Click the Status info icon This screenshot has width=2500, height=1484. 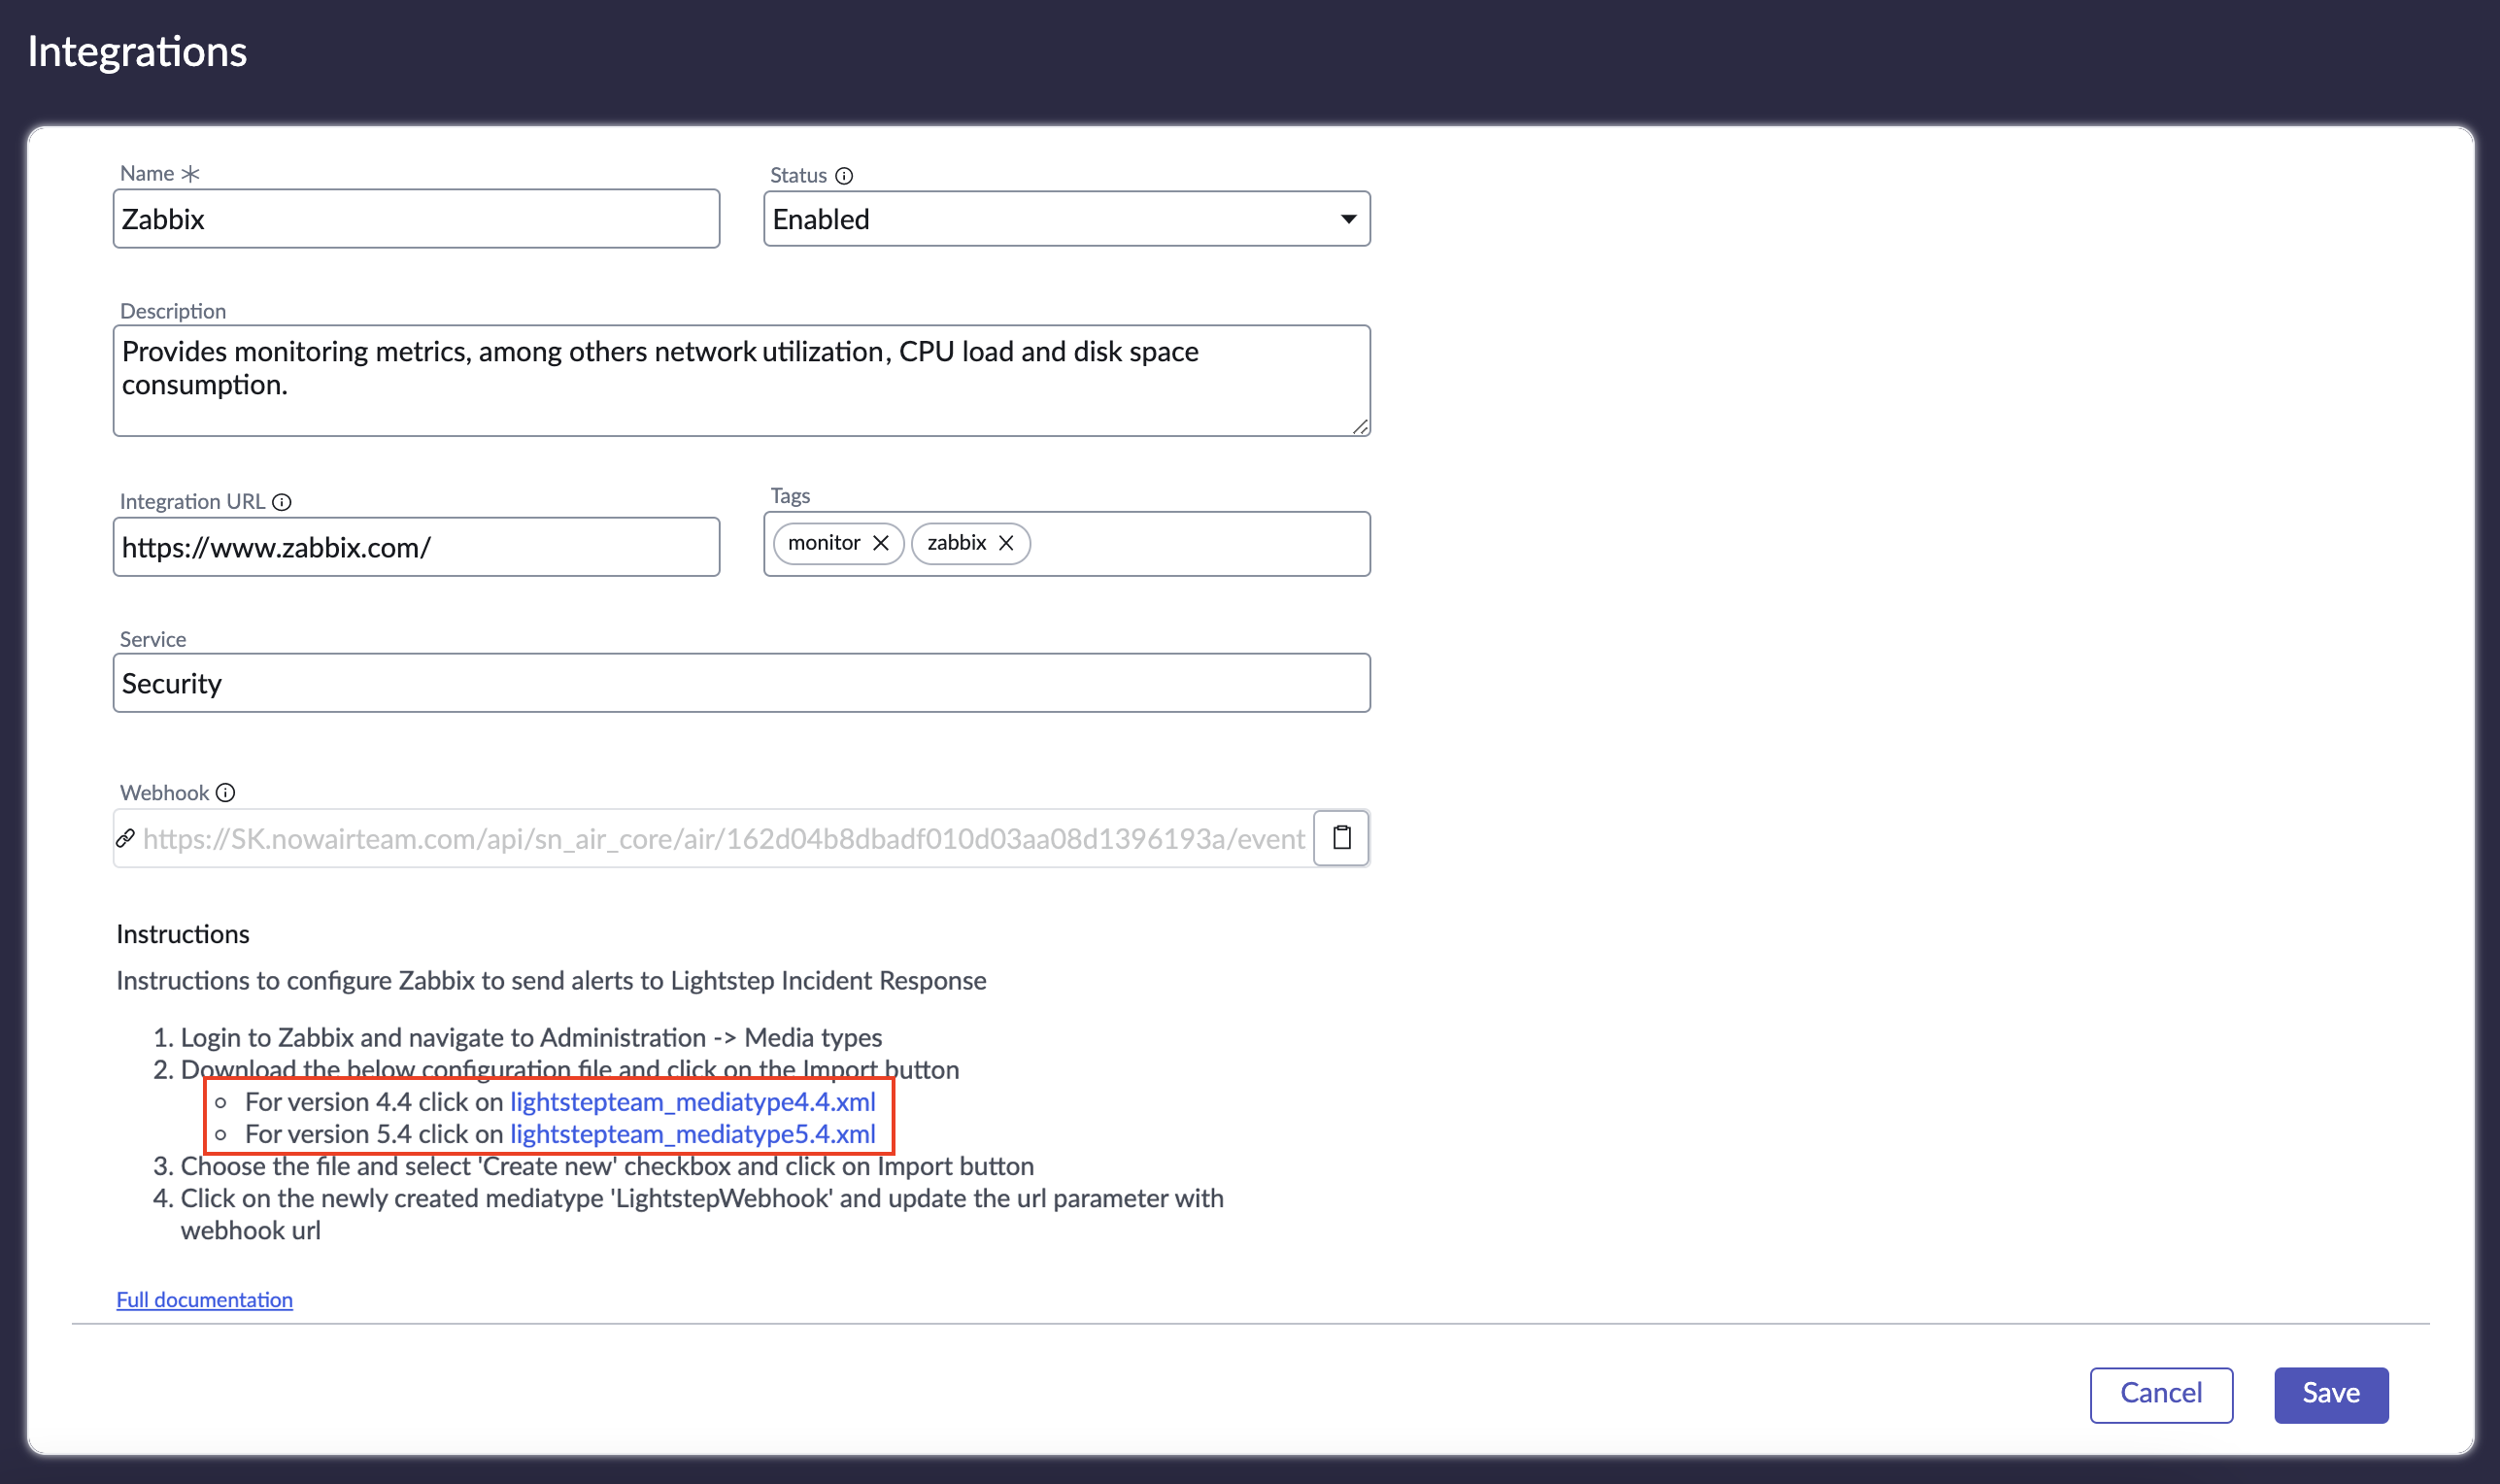click(844, 176)
